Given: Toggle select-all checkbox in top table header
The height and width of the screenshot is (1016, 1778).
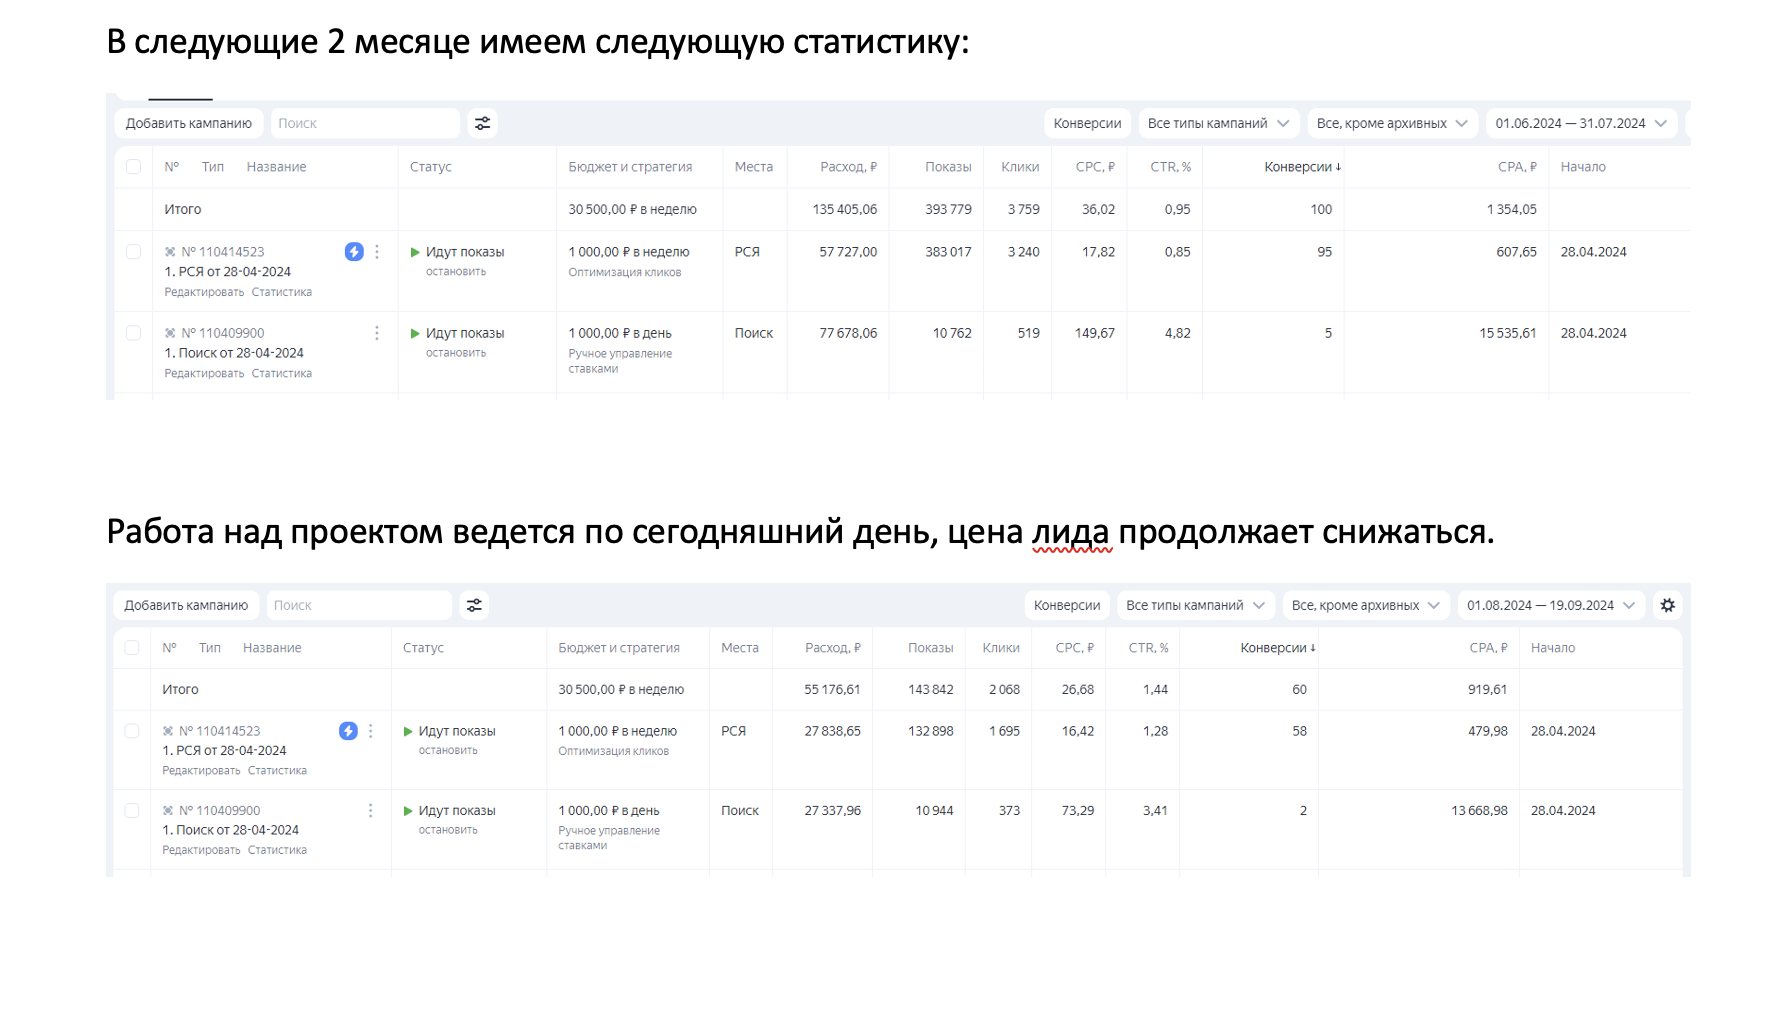Looking at the screenshot, I should (x=133, y=167).
